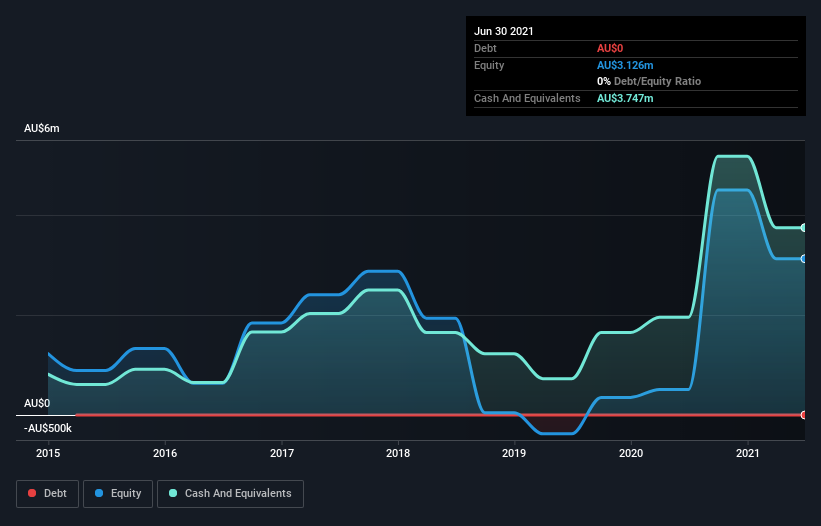The image size is (821, 526).
Task: Click the 2019 x-axis label
Action: pos(514,453)
